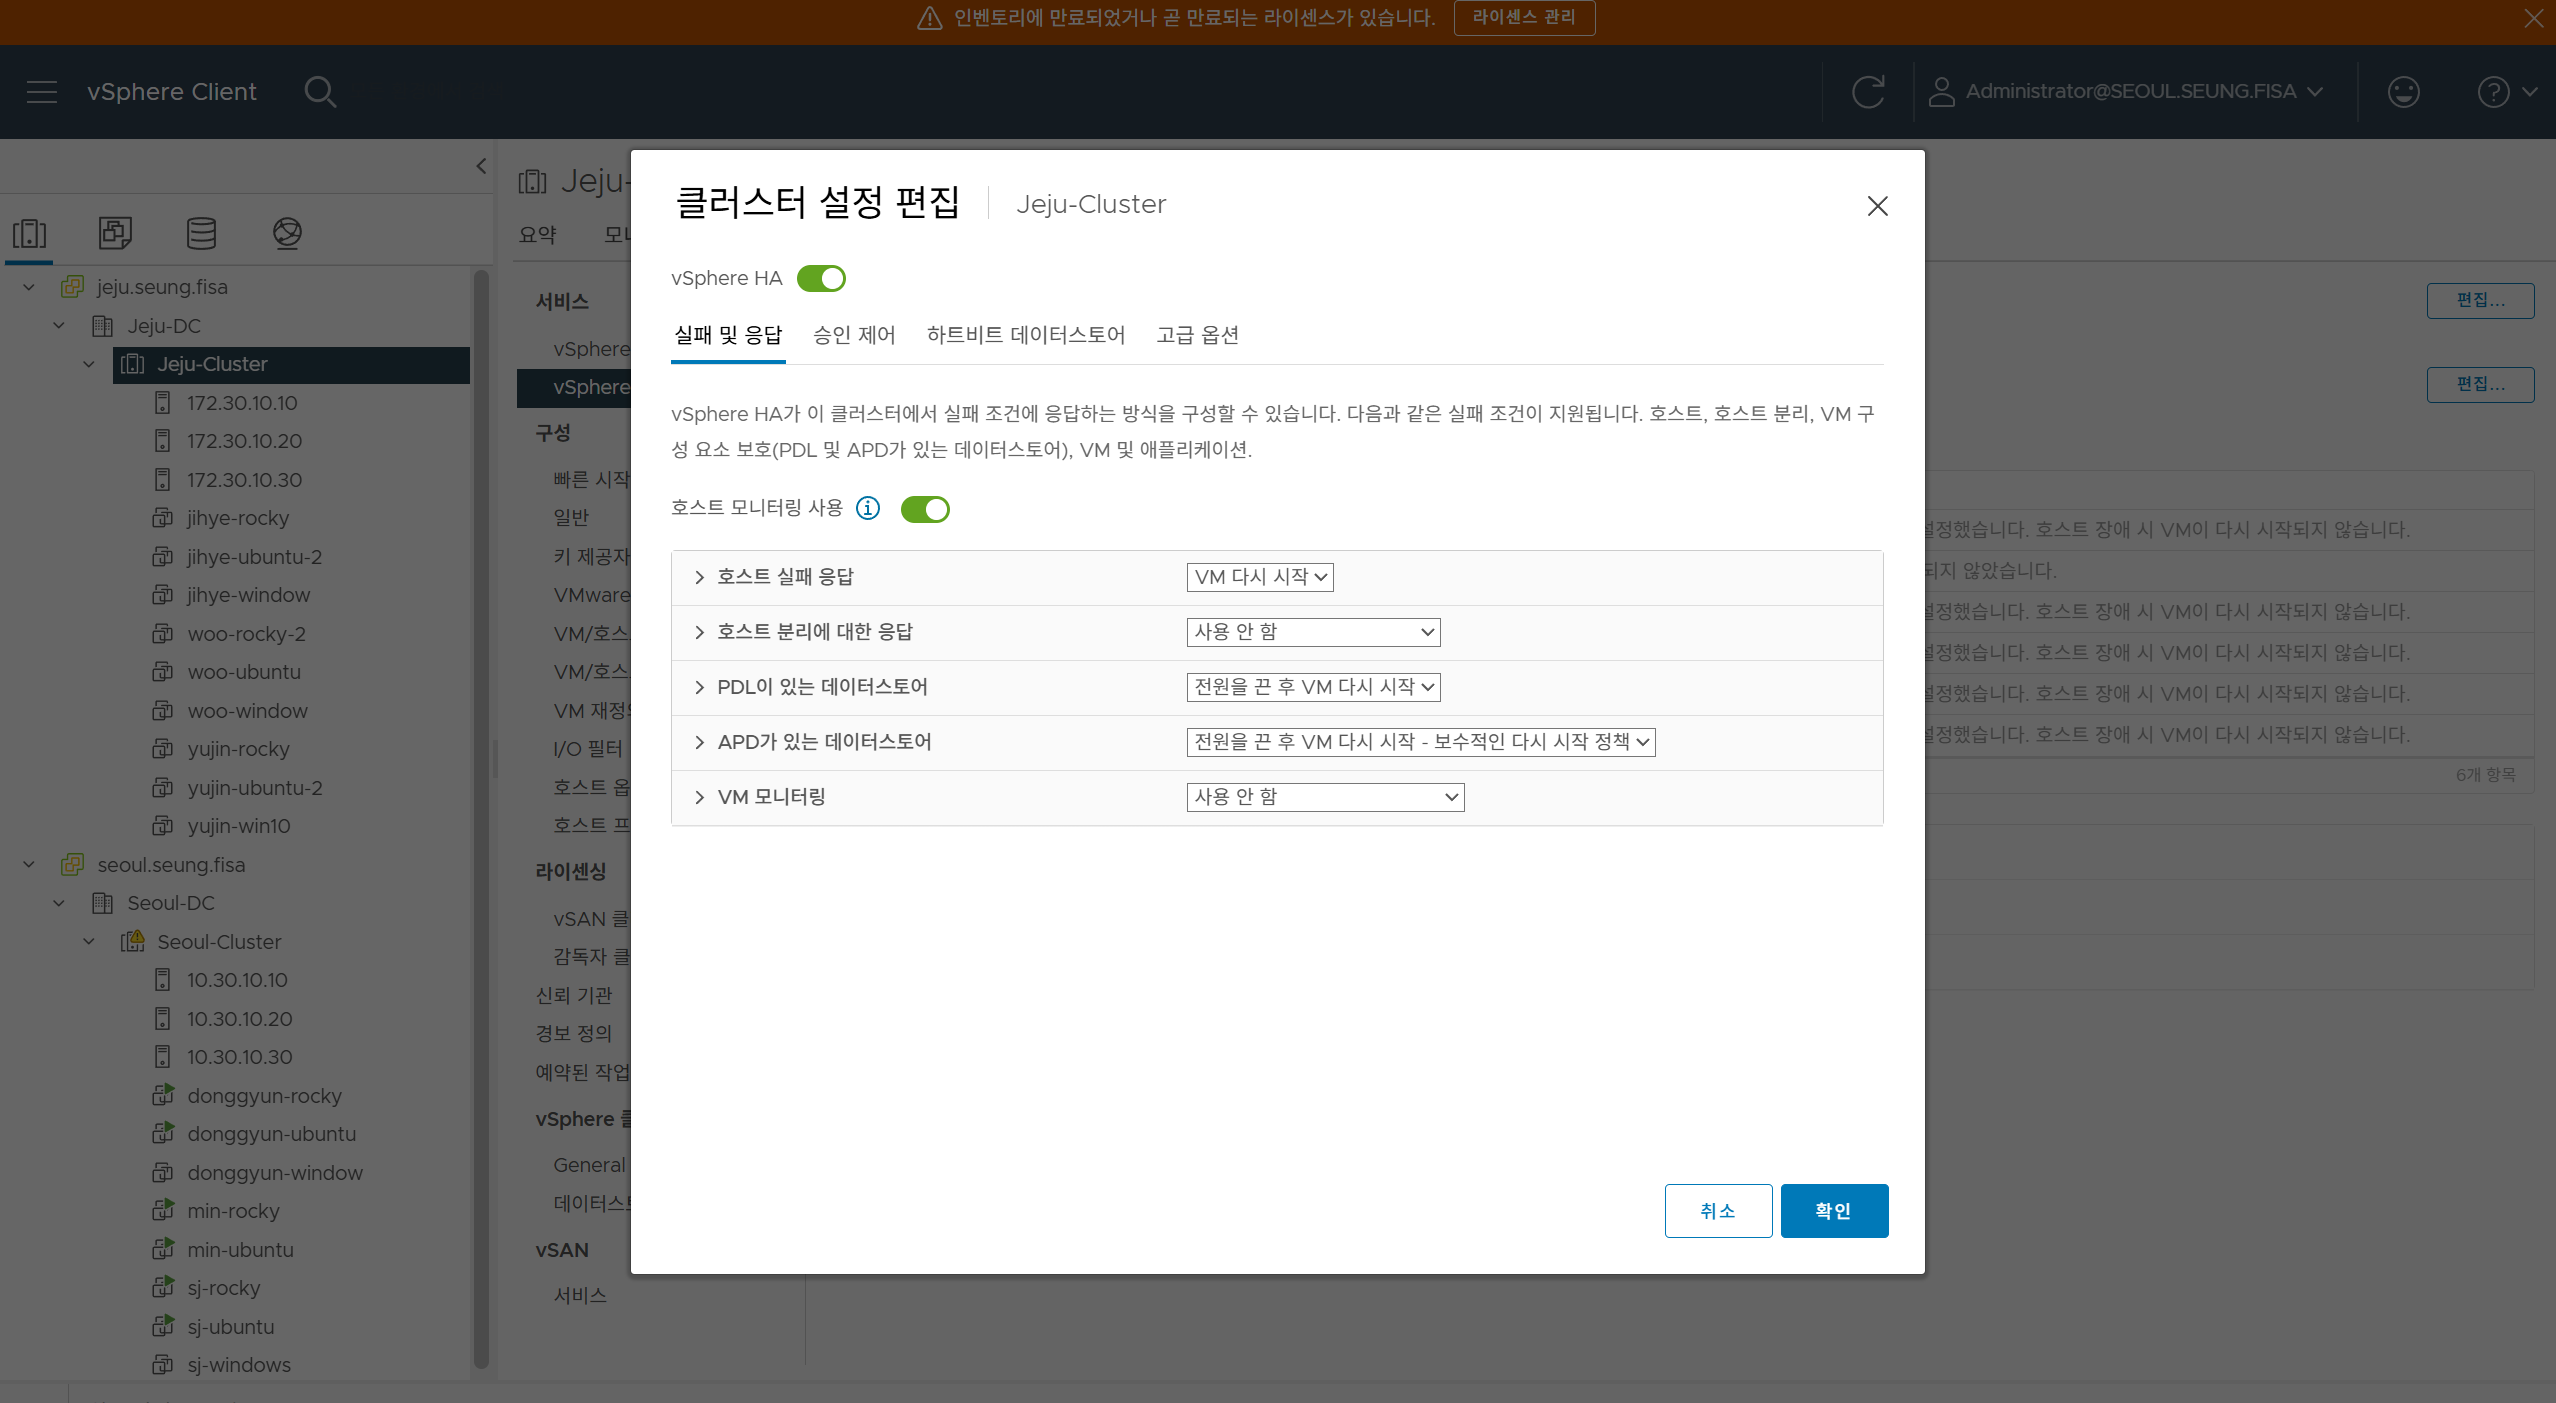Click the host monitoring info icon
This screenshot has width=2556, height=1403.
[x=868, y=508]
